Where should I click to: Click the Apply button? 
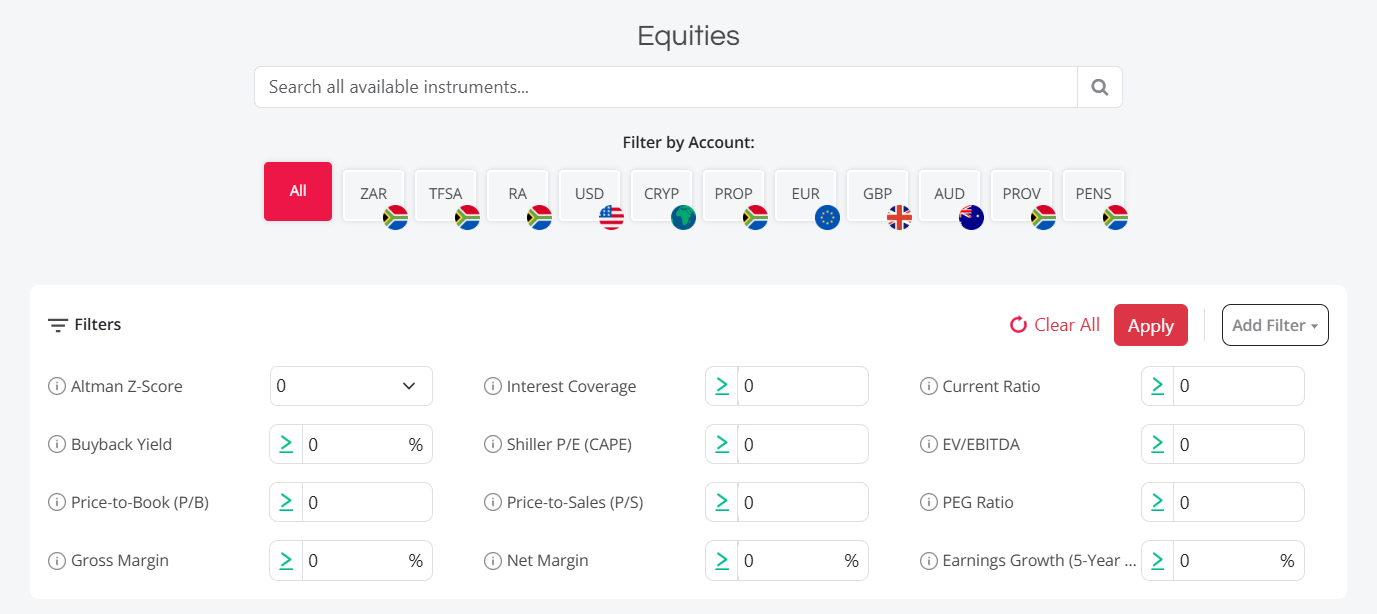pyautogui.click(x=1150, y=324)
